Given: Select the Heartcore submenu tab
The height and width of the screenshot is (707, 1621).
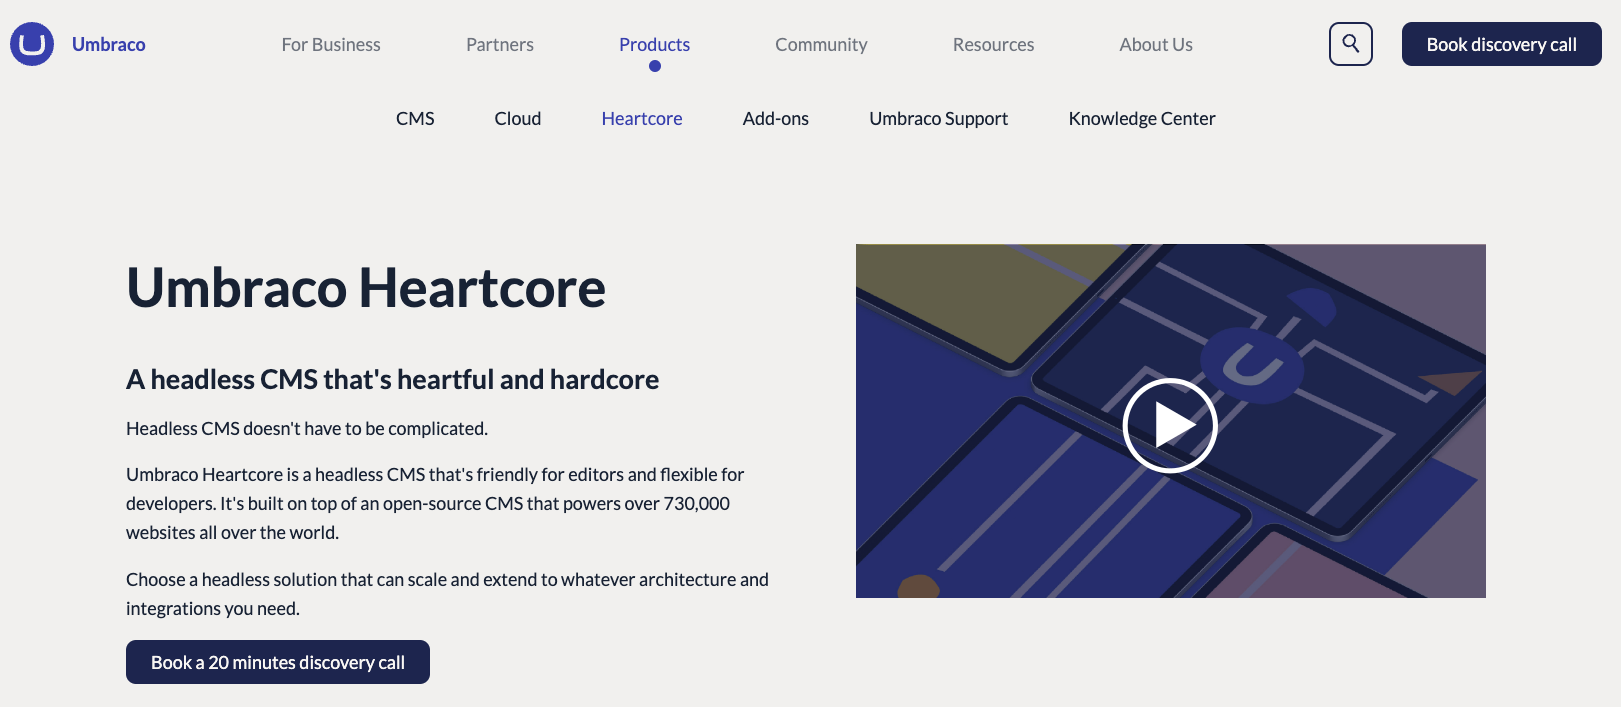Looking at the screenshot, I should [x=642, y=118].
